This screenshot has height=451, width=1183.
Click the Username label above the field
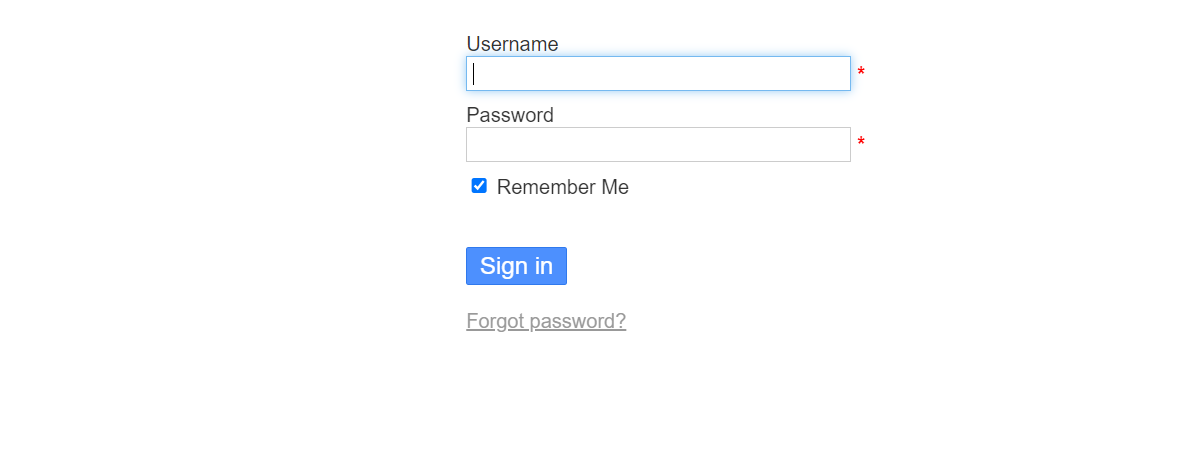point(512,44)
